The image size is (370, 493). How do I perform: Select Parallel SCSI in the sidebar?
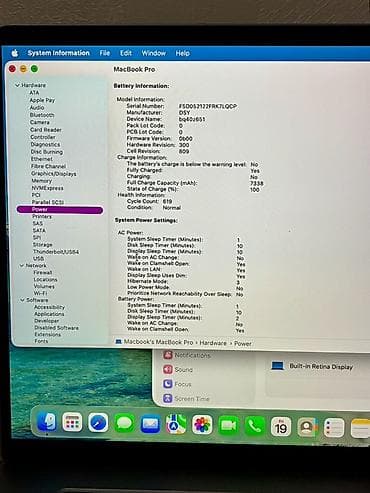48,202
